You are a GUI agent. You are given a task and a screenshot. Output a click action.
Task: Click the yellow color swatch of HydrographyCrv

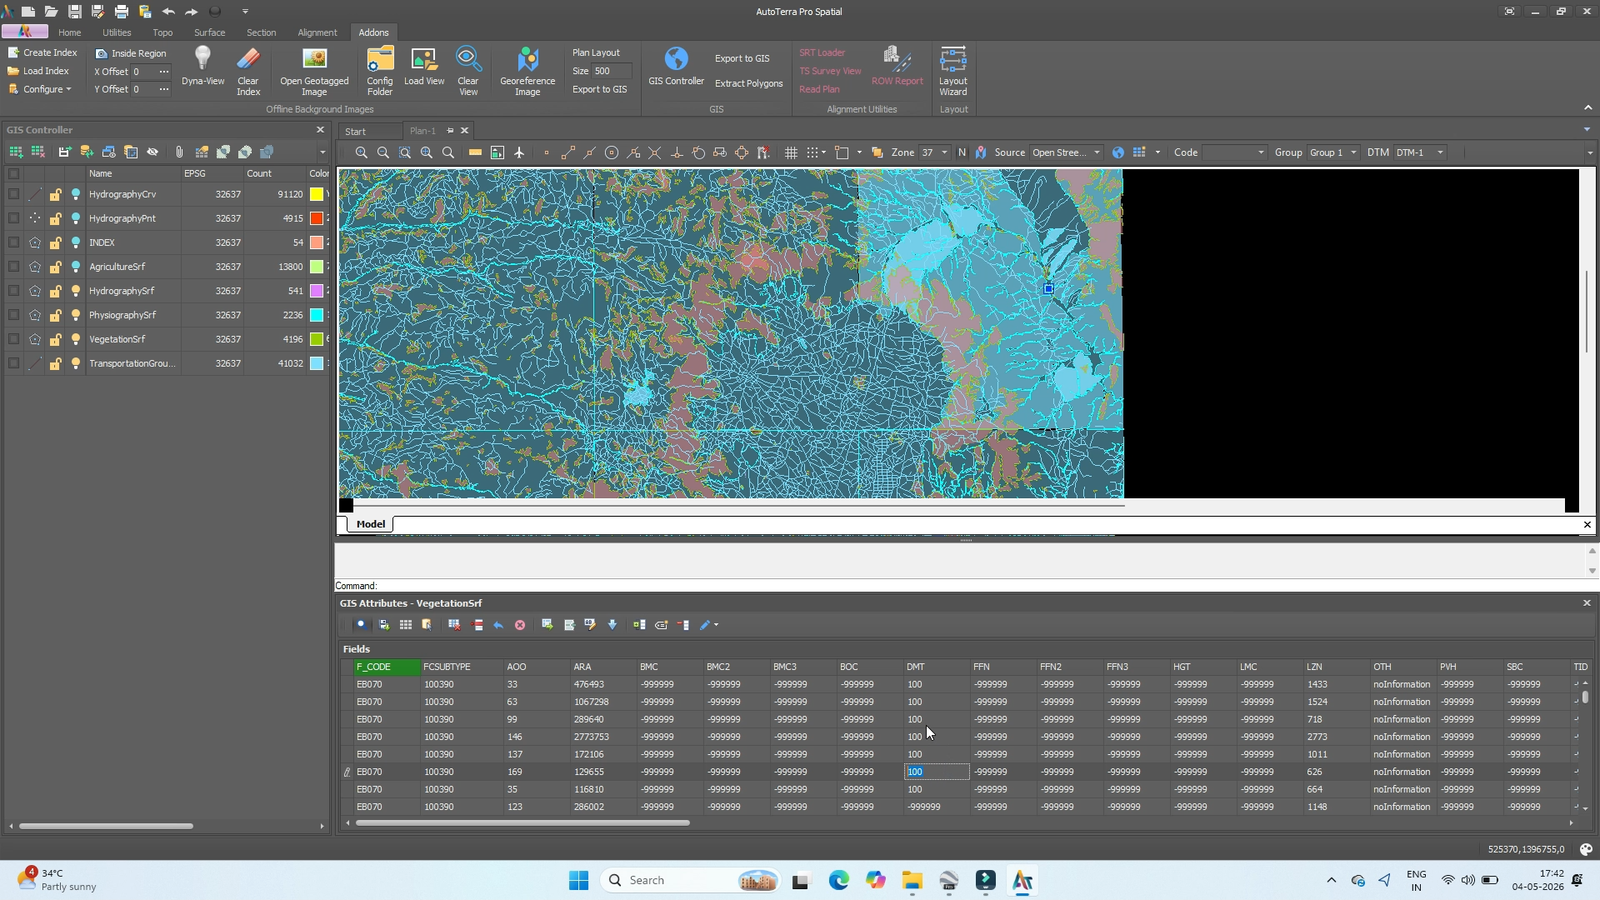point(316,194)
